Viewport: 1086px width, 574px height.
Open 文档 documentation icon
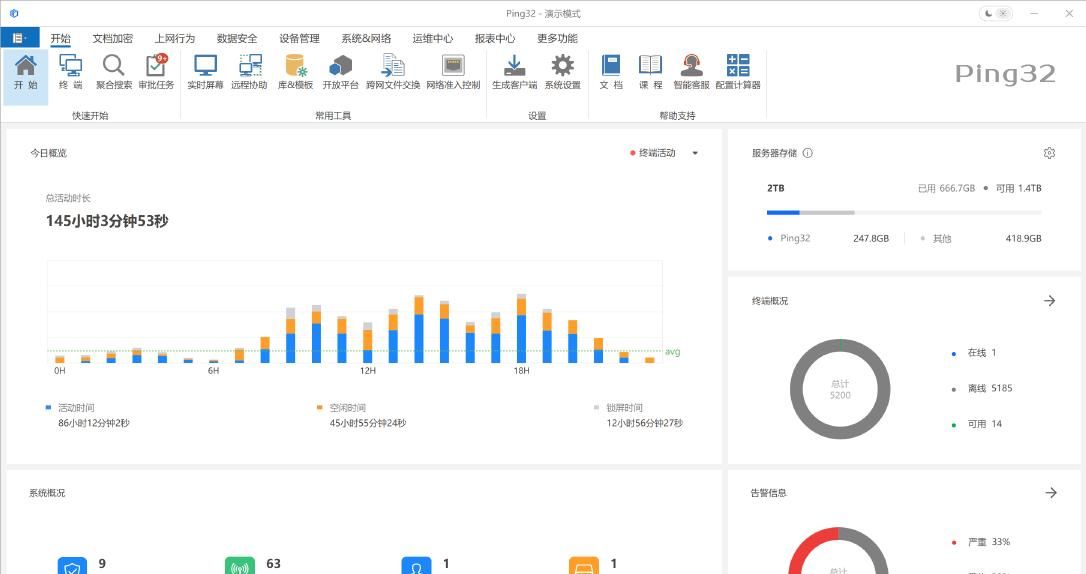611,72
